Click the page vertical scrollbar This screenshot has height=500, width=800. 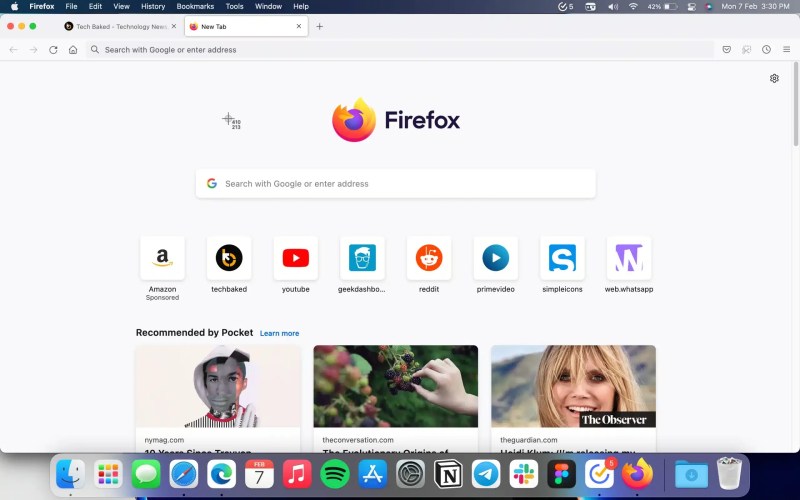(795, 104)
